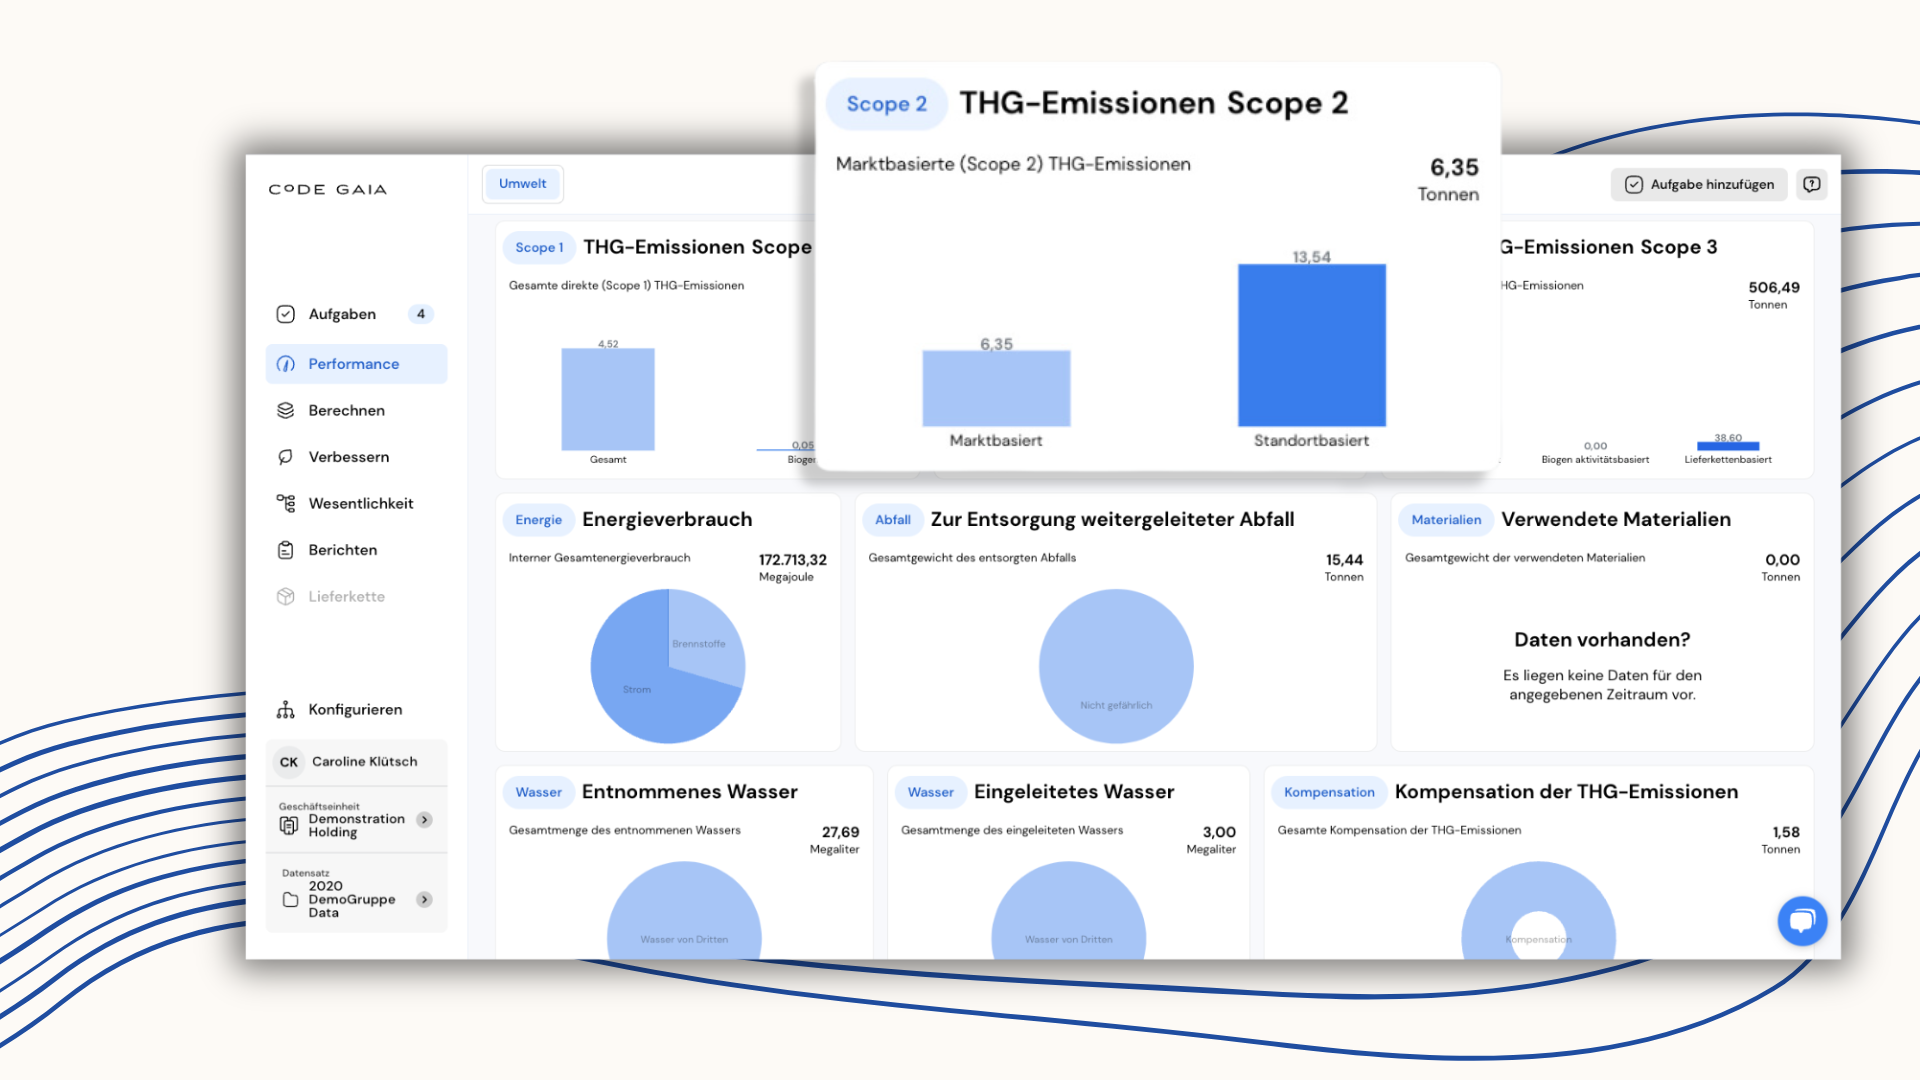1920x1080 pixels.
Task: Select the Performance menu item
Action: click(356, 364)
